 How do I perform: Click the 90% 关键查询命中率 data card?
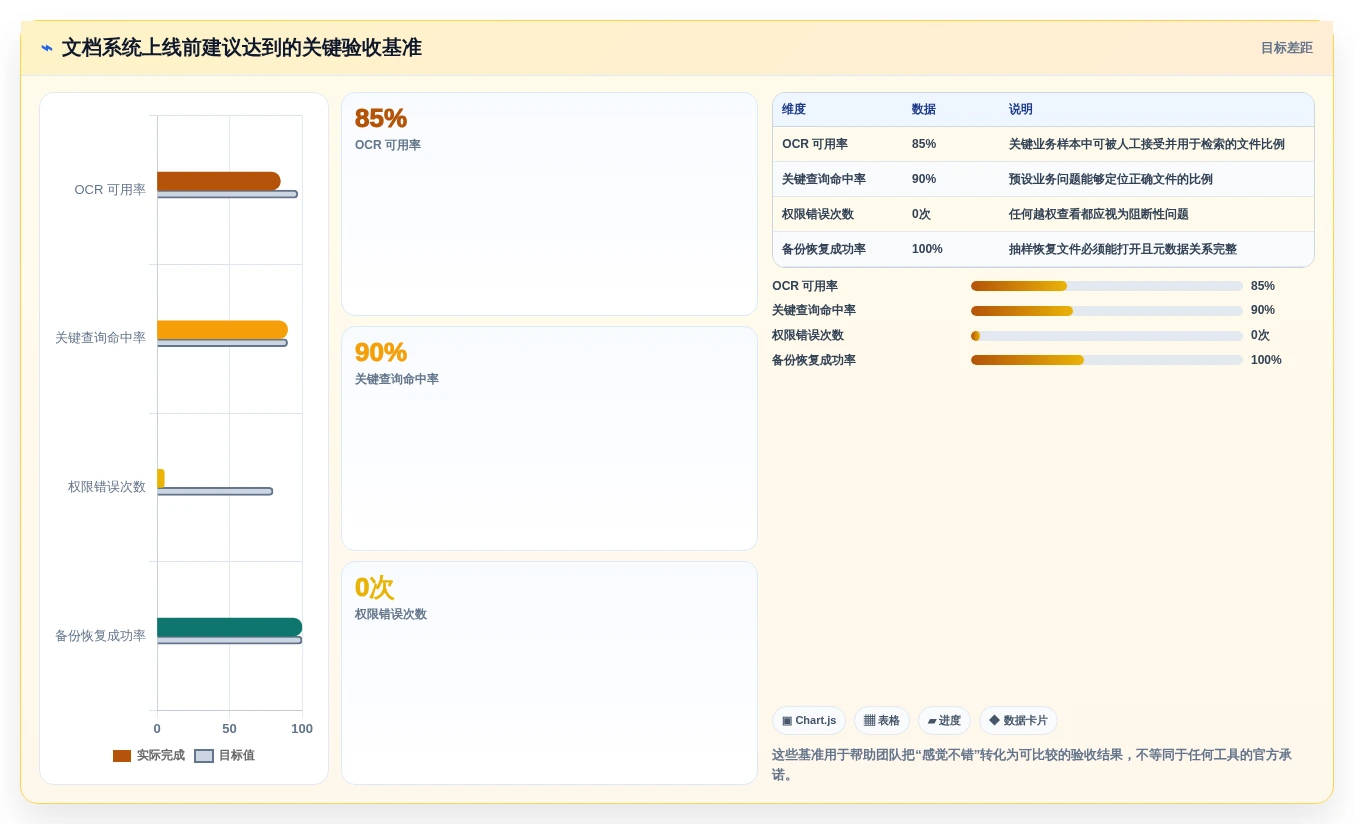(x=549, y=438)
